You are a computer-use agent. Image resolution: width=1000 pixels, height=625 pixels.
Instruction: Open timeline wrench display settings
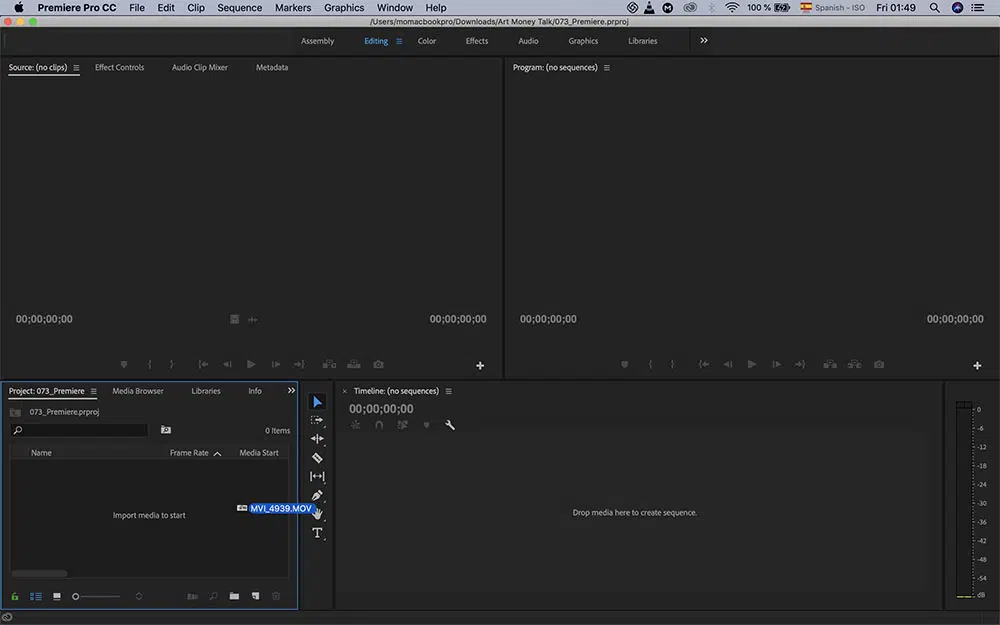[450, 425]
